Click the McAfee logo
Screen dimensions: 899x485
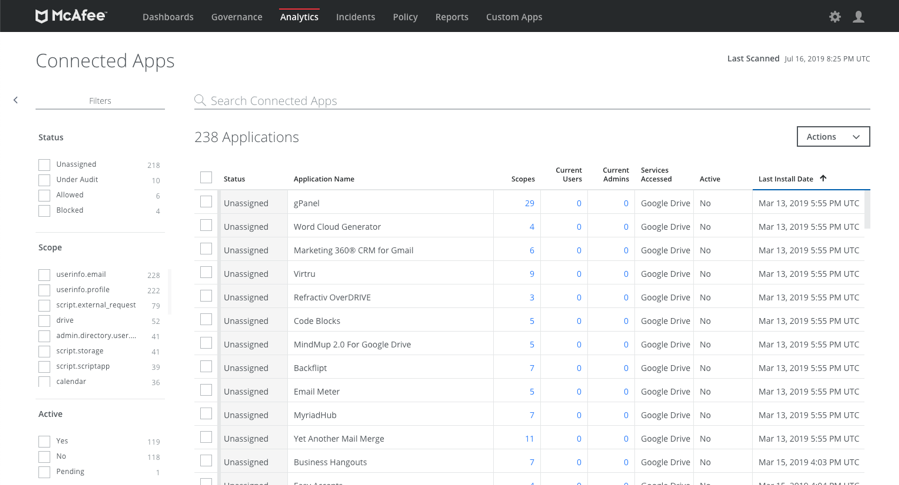[x=71, y=16]
